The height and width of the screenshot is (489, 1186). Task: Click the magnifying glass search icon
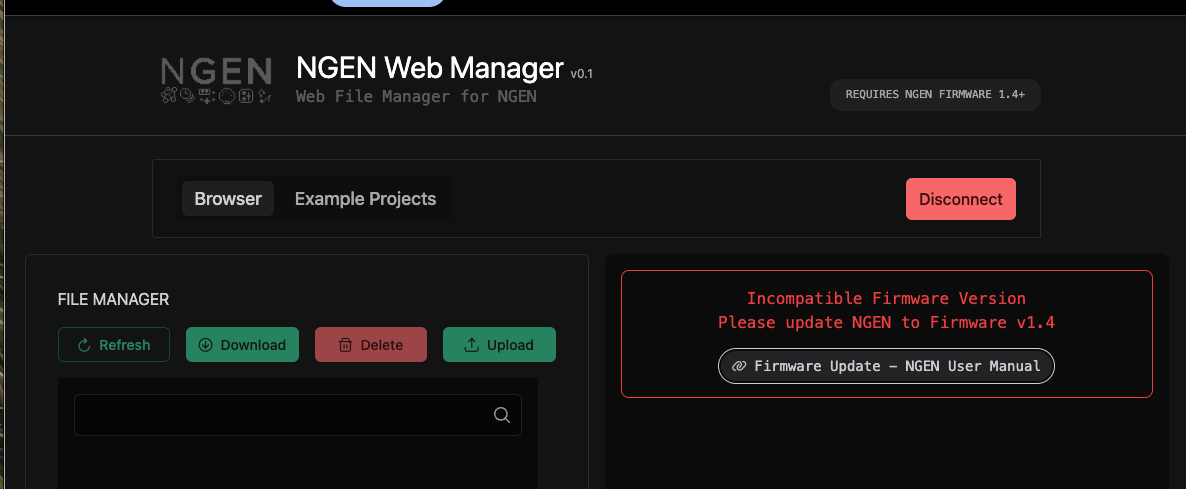tap(502, 415)
